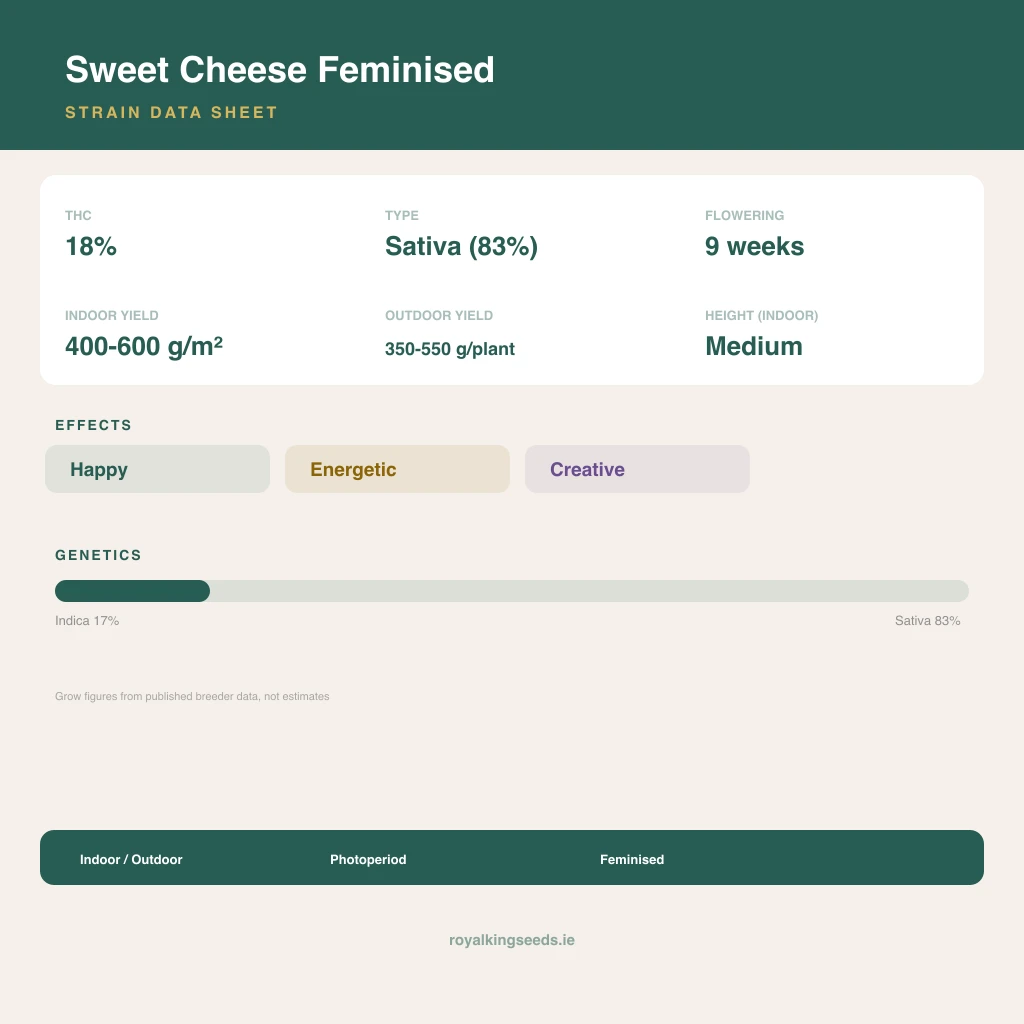Click the Sweet Cheese Feminised title
Screen dimensions: 1024x1024
280,70
